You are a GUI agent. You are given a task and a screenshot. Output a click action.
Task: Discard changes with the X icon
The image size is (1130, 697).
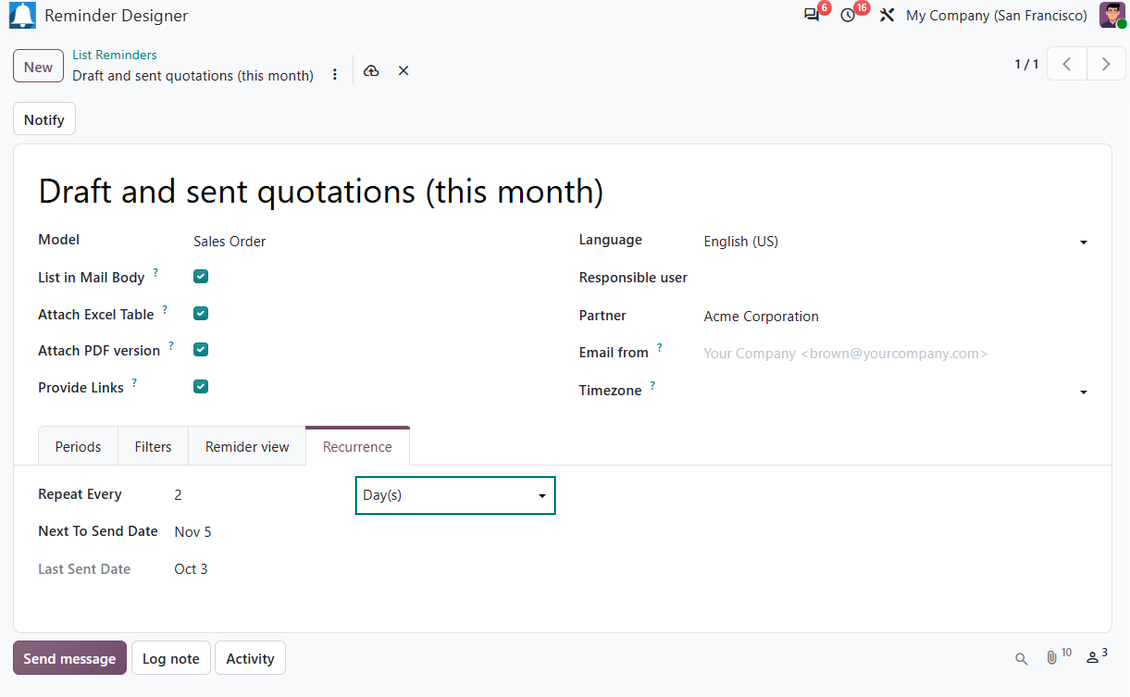[404, 71]
